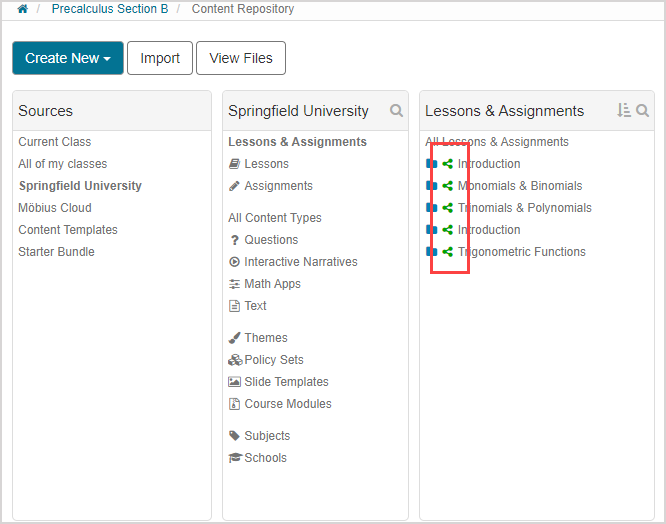Select All Lessons & Assignments entry
This screenshot has height=524, width=666.
tap(497, 142)
